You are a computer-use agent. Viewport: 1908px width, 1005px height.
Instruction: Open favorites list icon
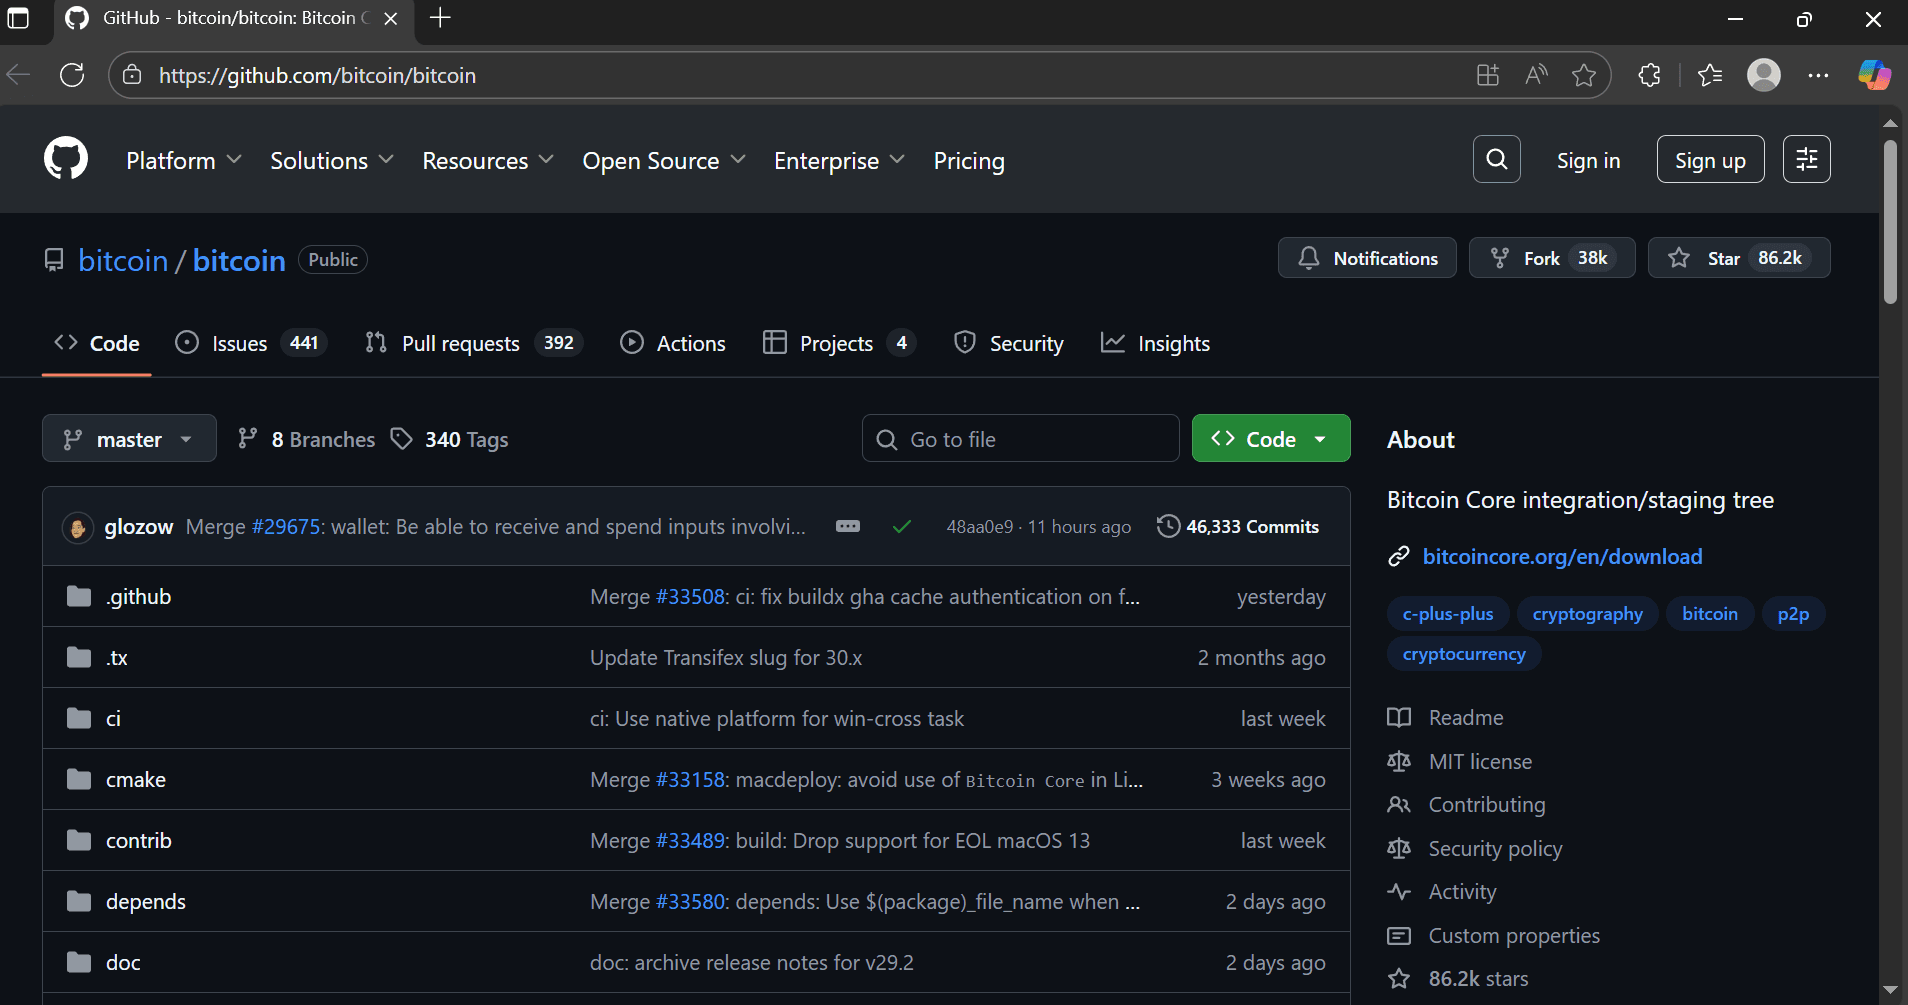click(x=1710, y=75)
